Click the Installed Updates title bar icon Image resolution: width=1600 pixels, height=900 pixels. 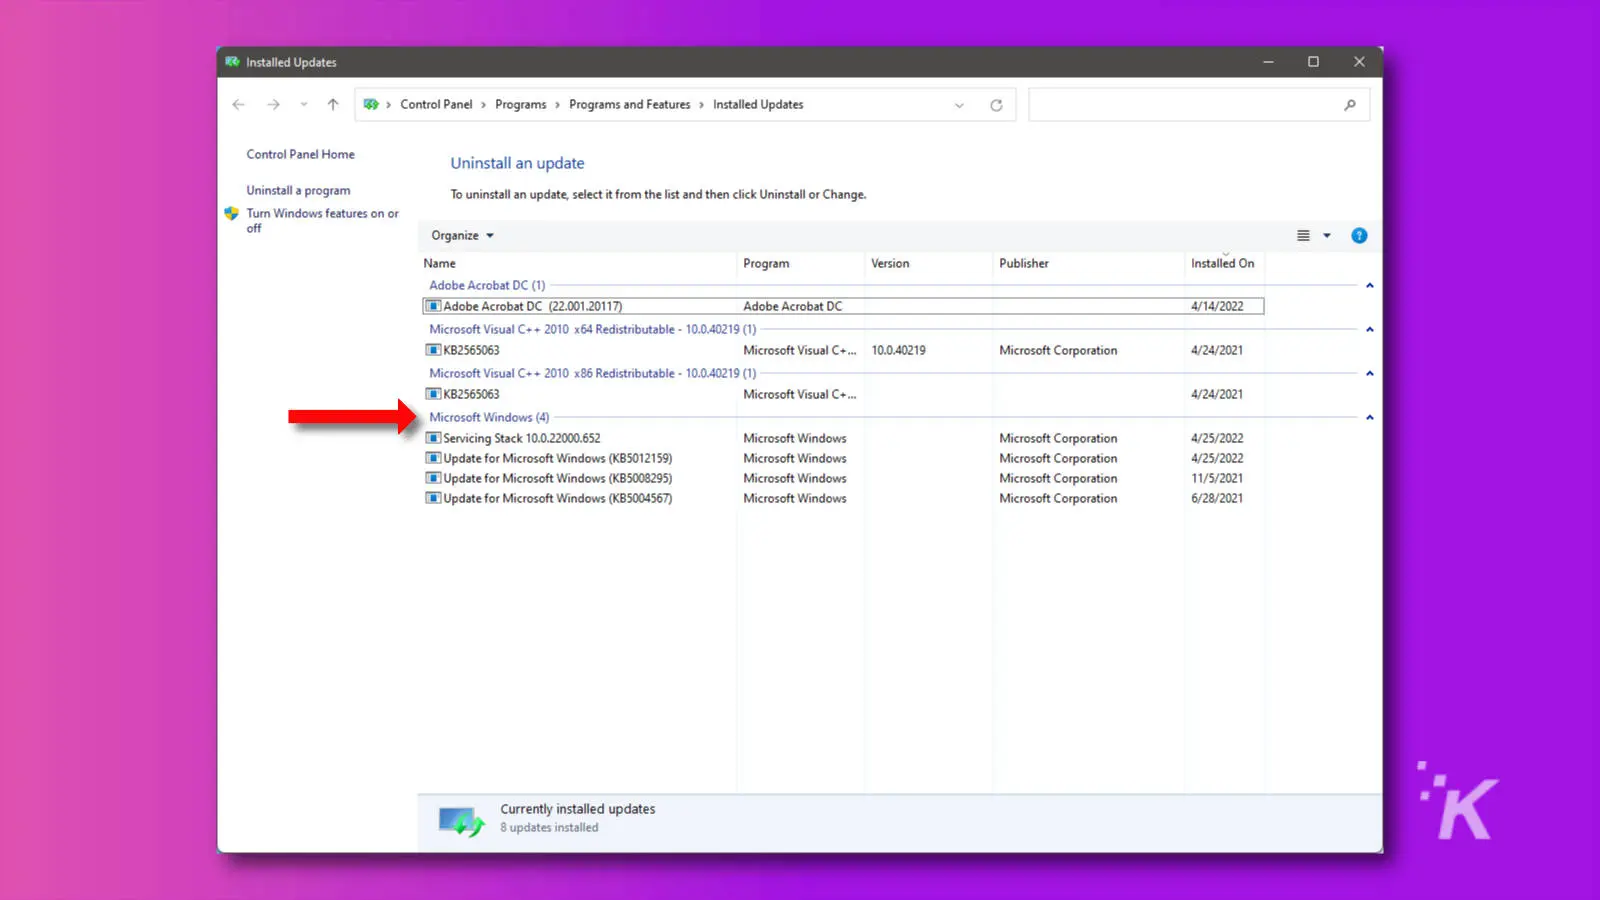(232, 62)
